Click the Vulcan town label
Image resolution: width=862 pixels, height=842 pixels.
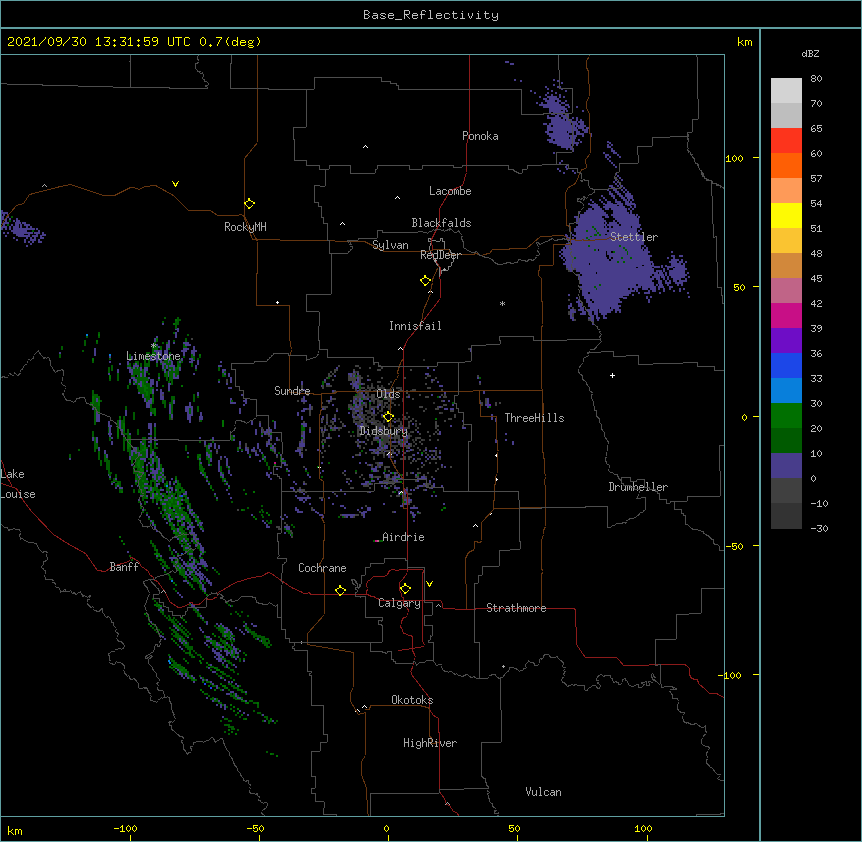tap(543, 792)
